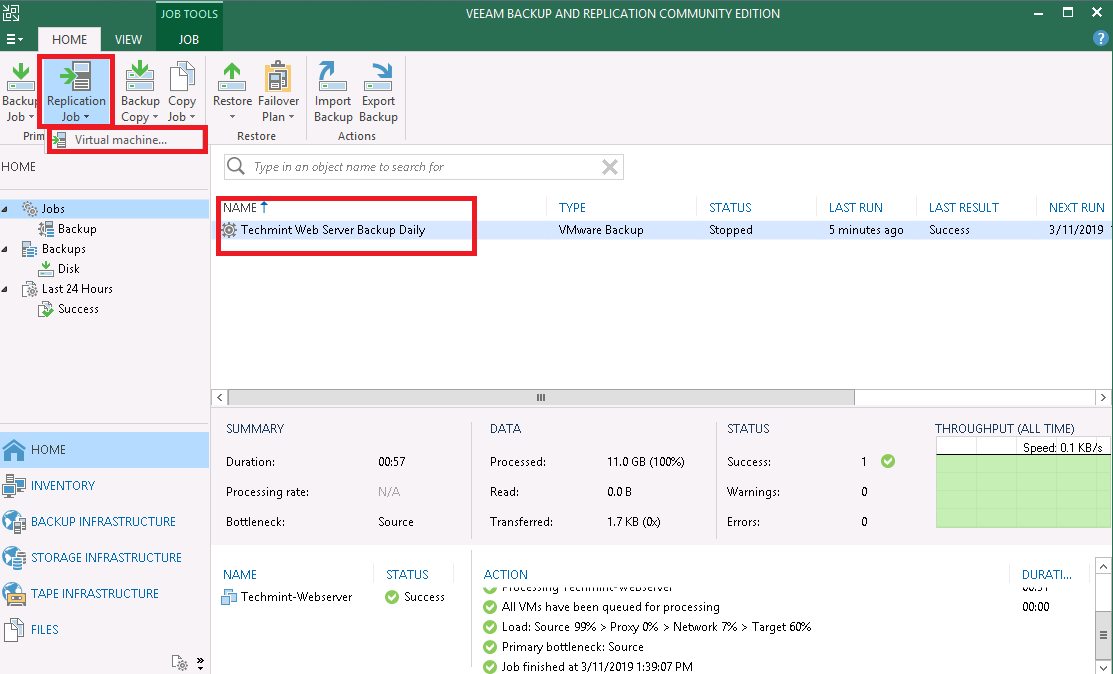Image resolution: width=1113 pixels, height=674 pixels.
Task: Open the main application menu
Action: click(14, 39)
